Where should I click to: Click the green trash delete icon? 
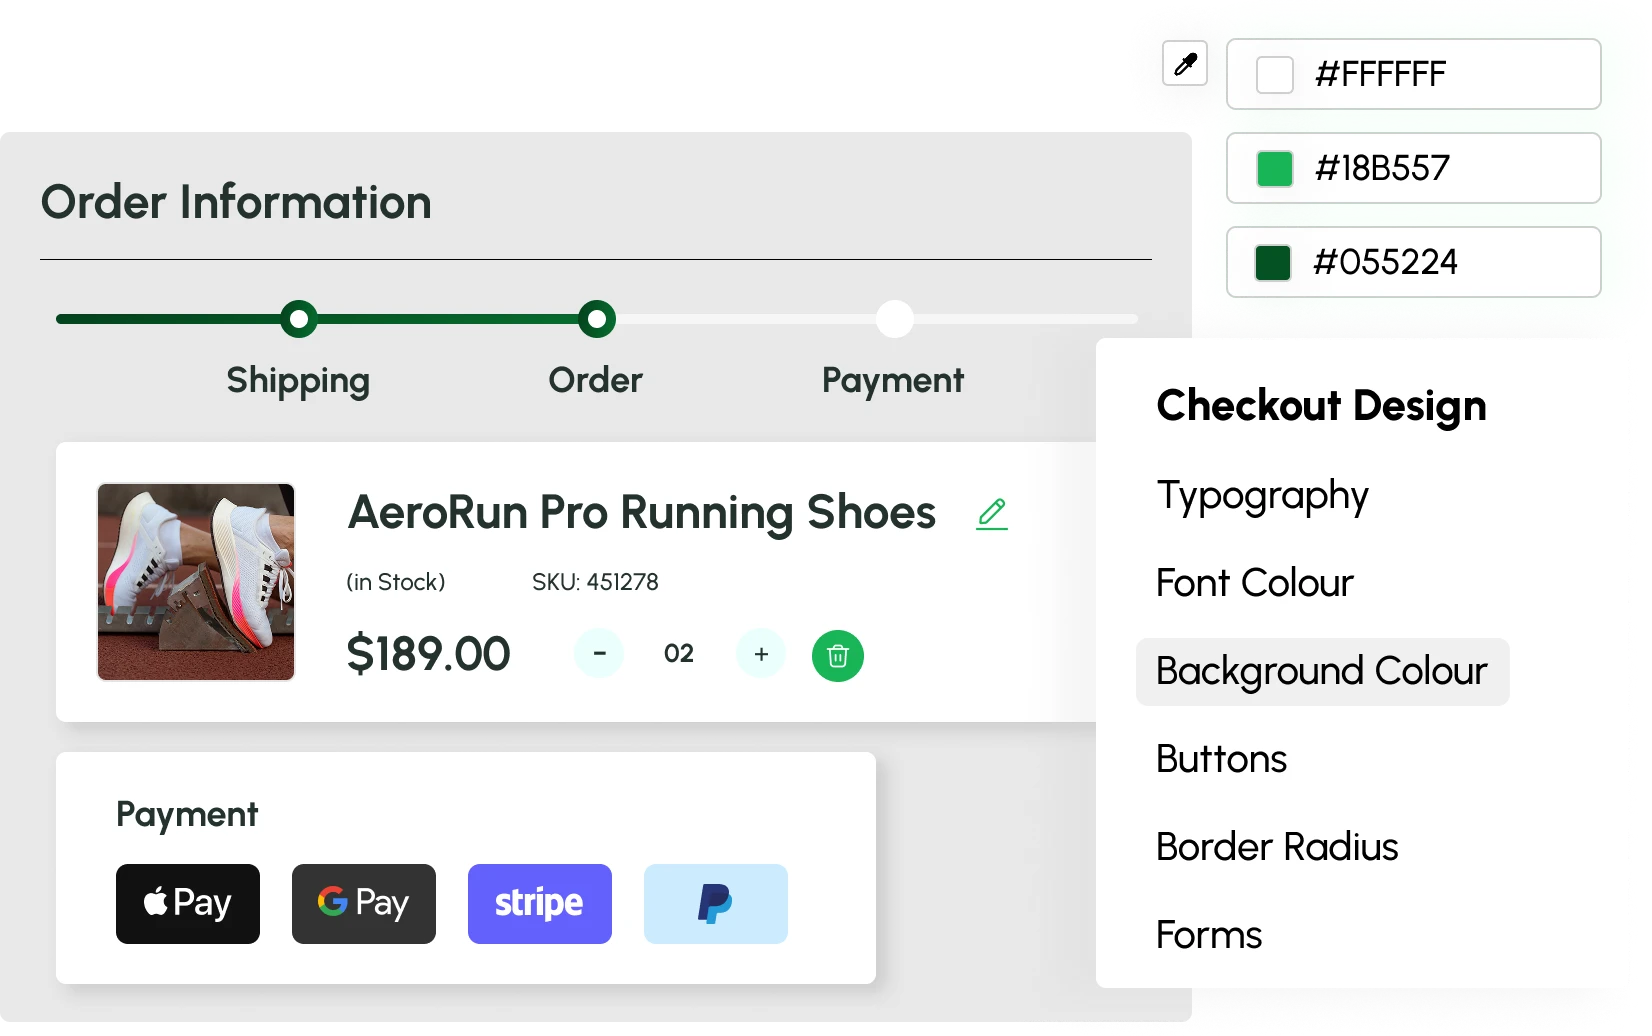[x=838, y=656]
